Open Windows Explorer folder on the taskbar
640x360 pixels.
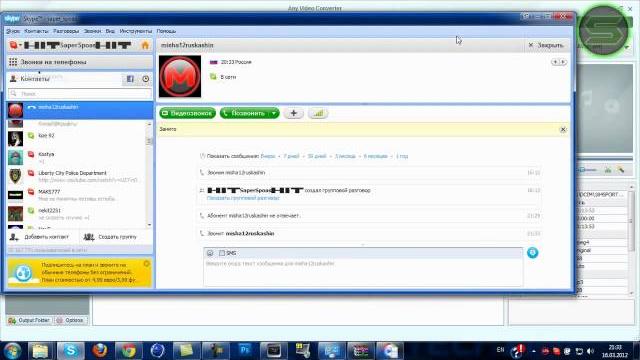click(x=40, y=351)
